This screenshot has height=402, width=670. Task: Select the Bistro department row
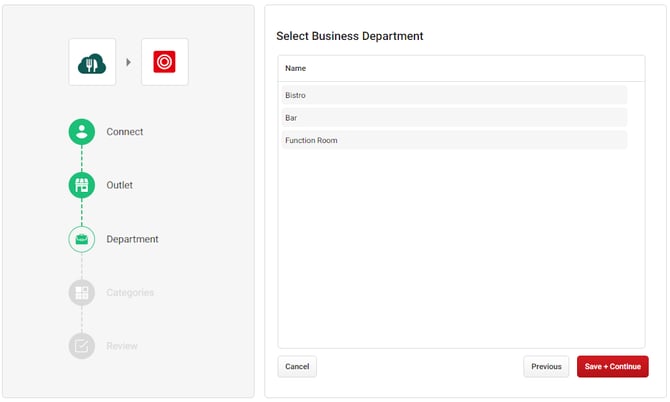(x=454, y=95)
